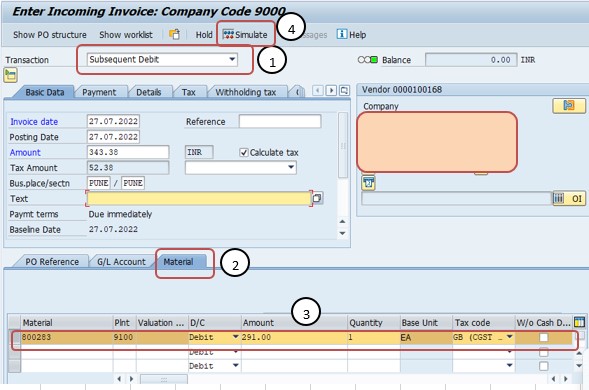Viewport: 589px width, 390px height.
Task: Switch to the G/L Account tab
Action: (121, 262)
